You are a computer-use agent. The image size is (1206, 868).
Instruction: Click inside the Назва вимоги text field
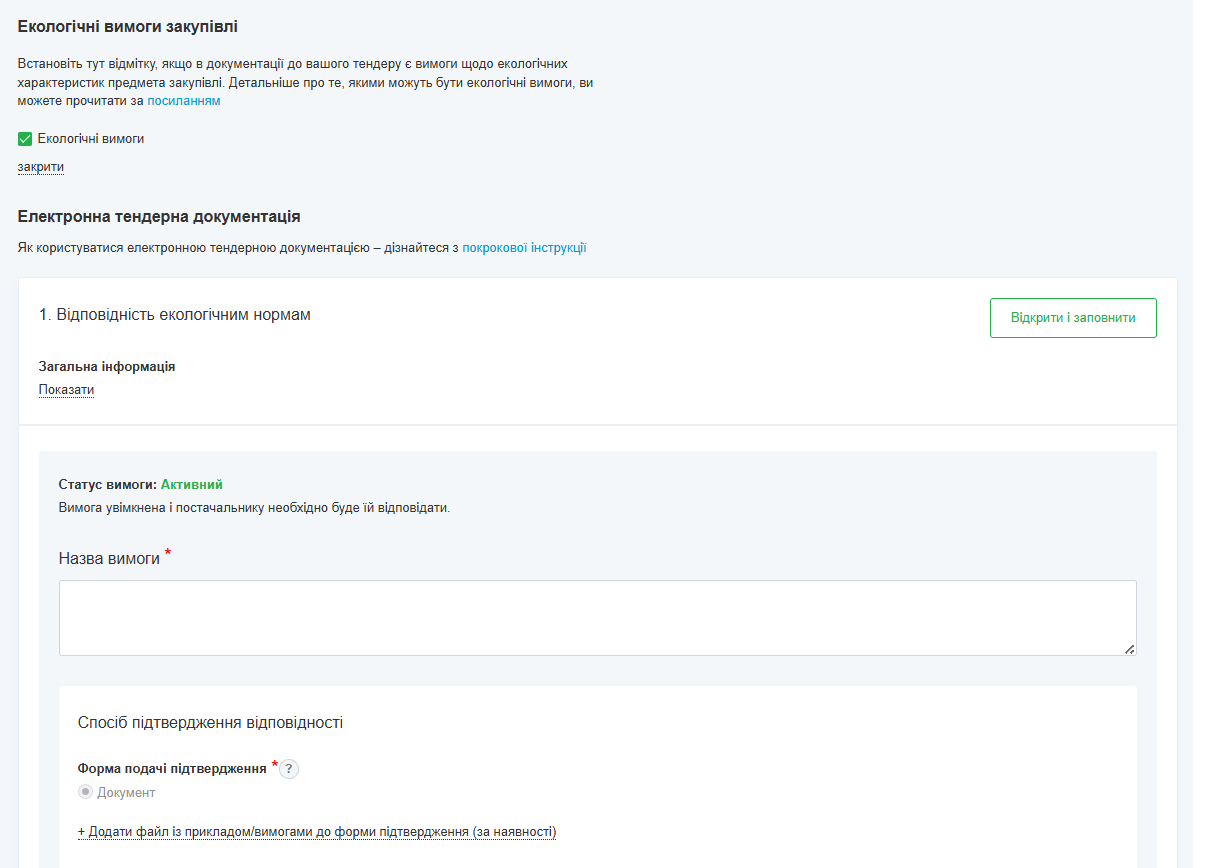[597, 615]
